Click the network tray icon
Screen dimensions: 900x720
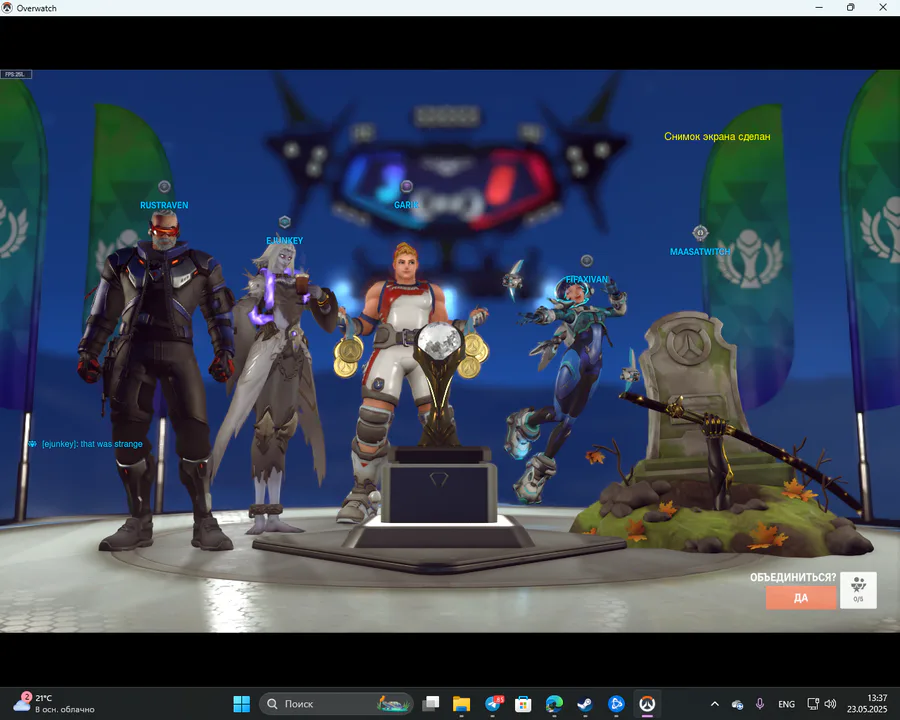813,703
